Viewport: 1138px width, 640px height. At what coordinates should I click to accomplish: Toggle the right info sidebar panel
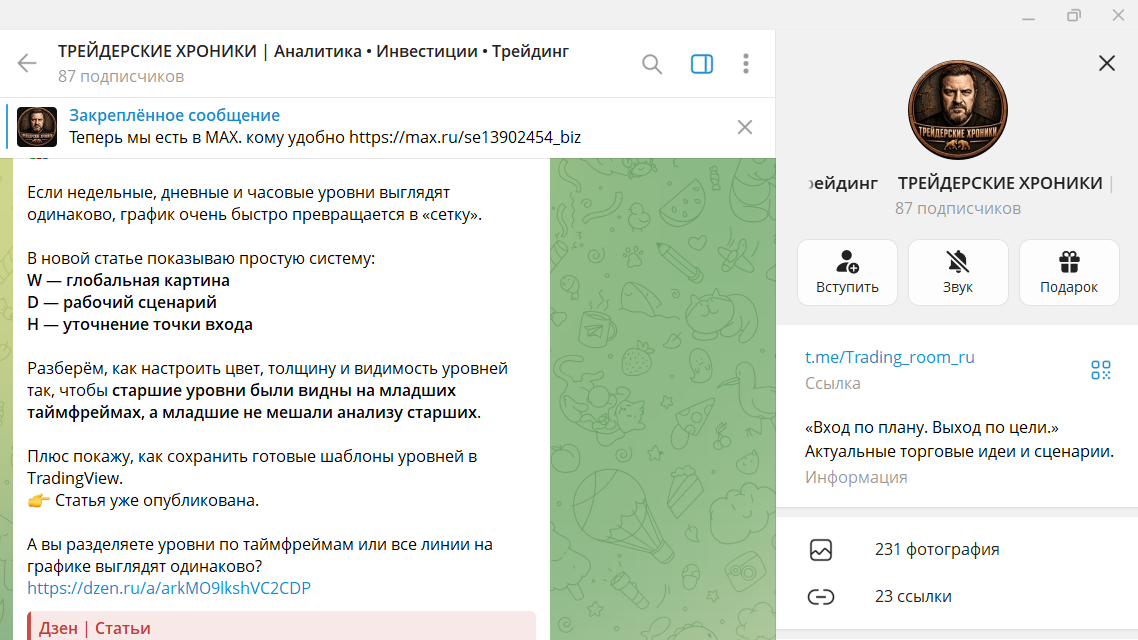tap(702, 64)
